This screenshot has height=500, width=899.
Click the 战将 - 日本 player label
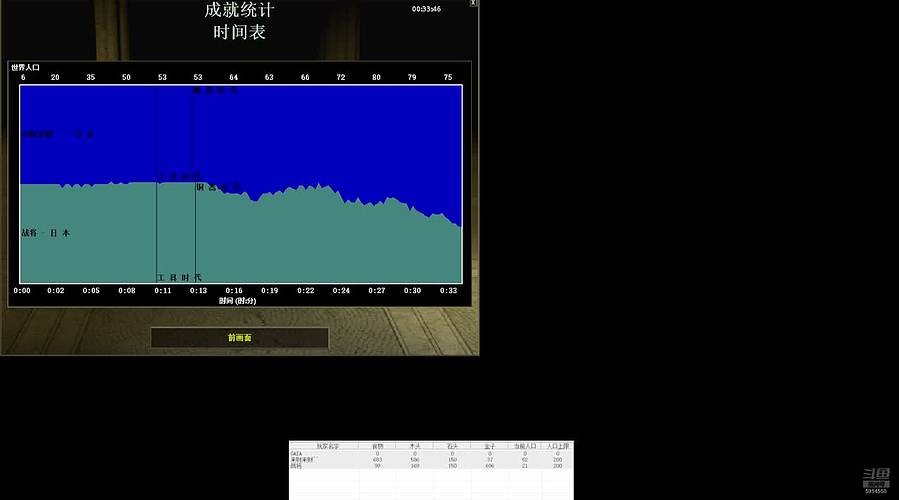point(46,233)
